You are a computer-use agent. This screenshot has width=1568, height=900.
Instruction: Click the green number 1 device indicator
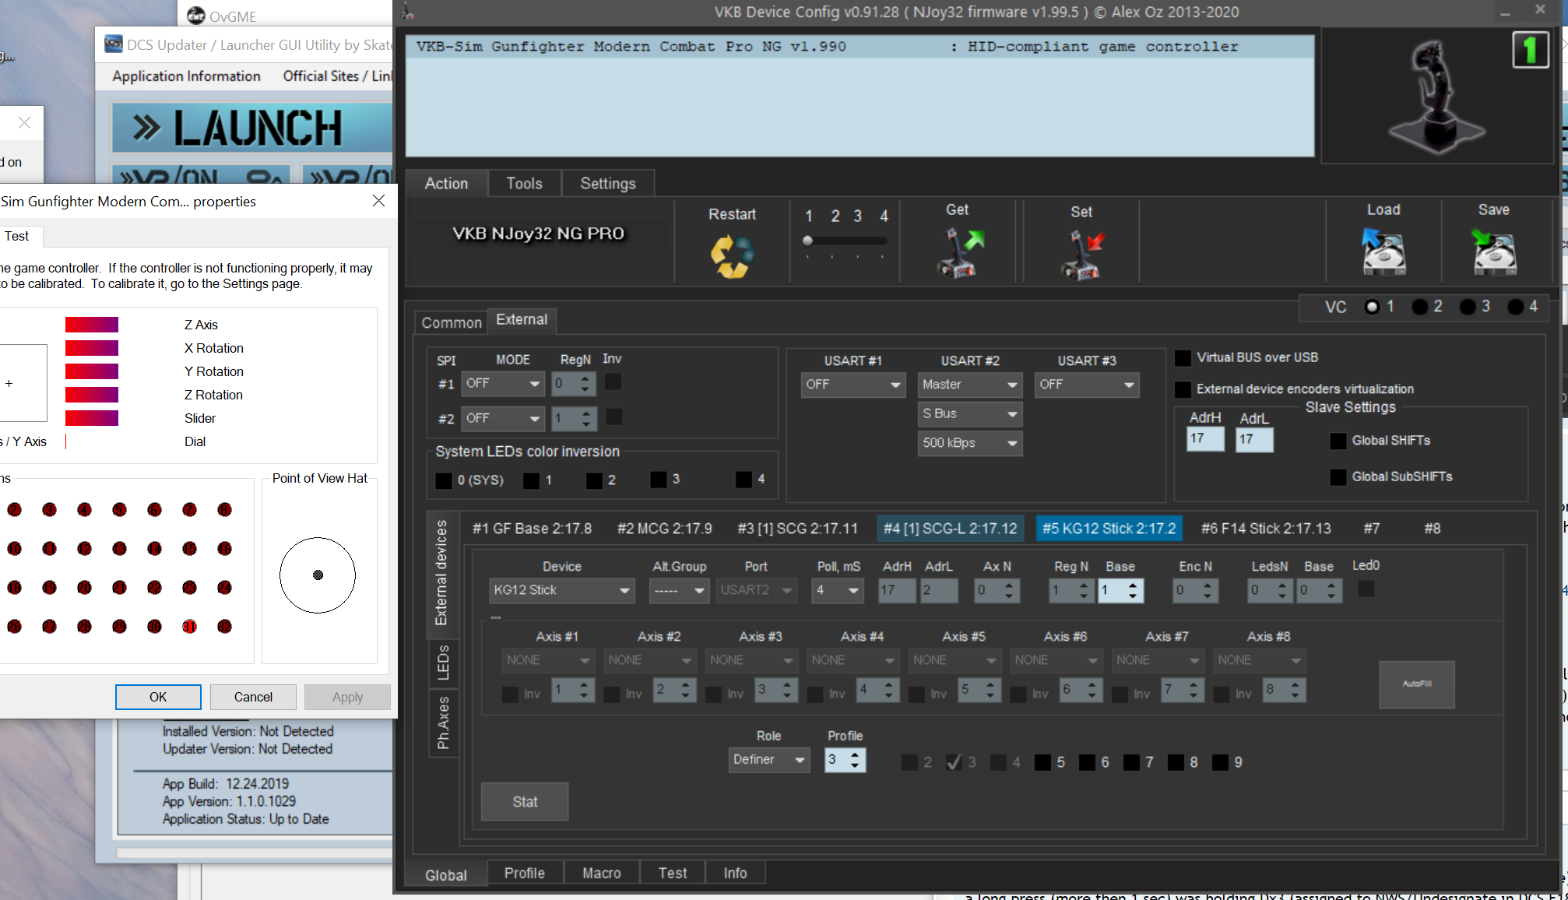coord(1530,50)
